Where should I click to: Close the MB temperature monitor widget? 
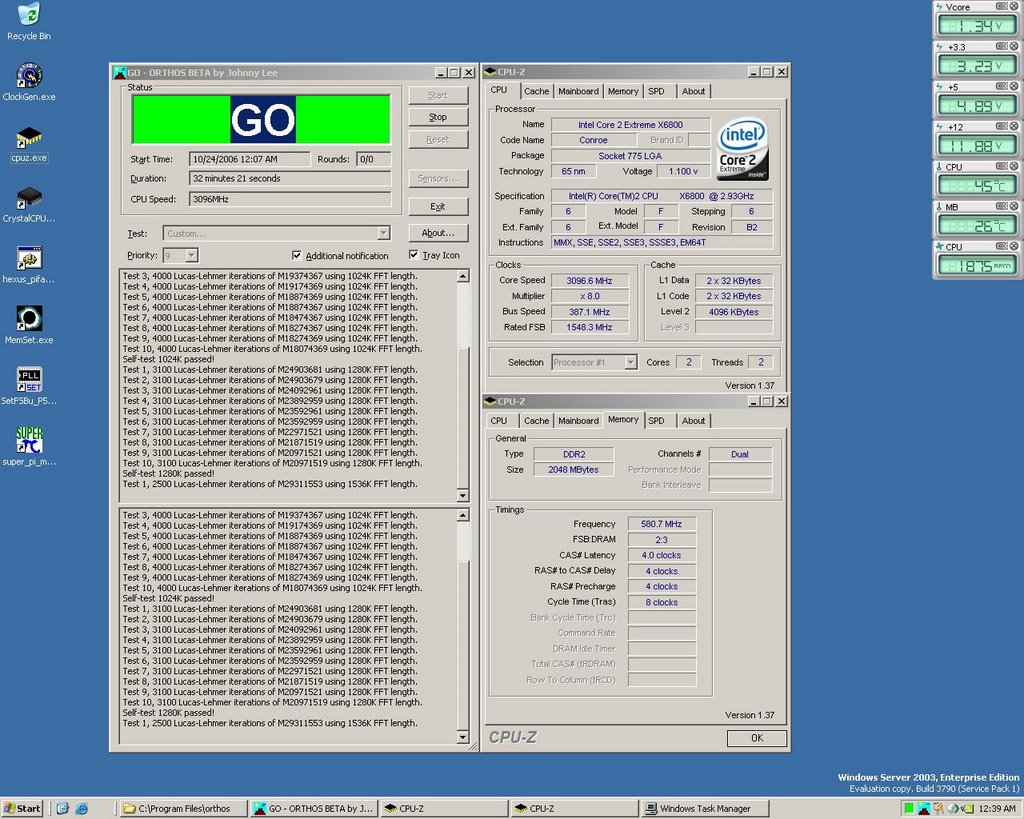tap(1014, 206)
